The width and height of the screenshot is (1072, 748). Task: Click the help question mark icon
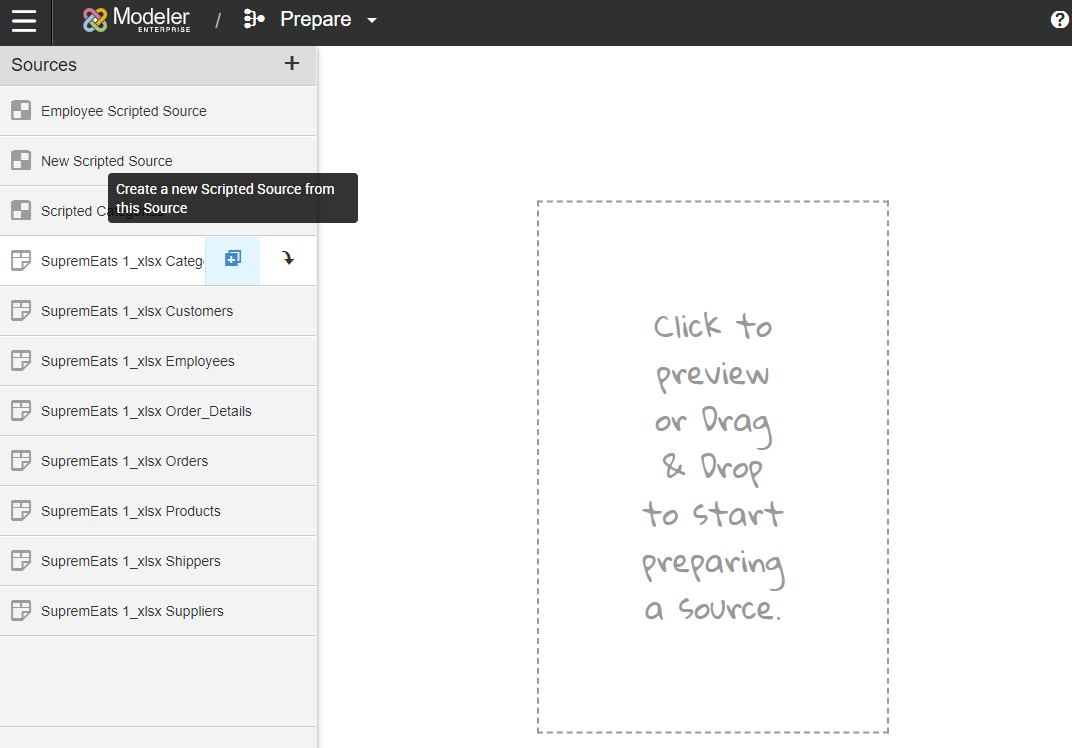(x=1060, y=20)
